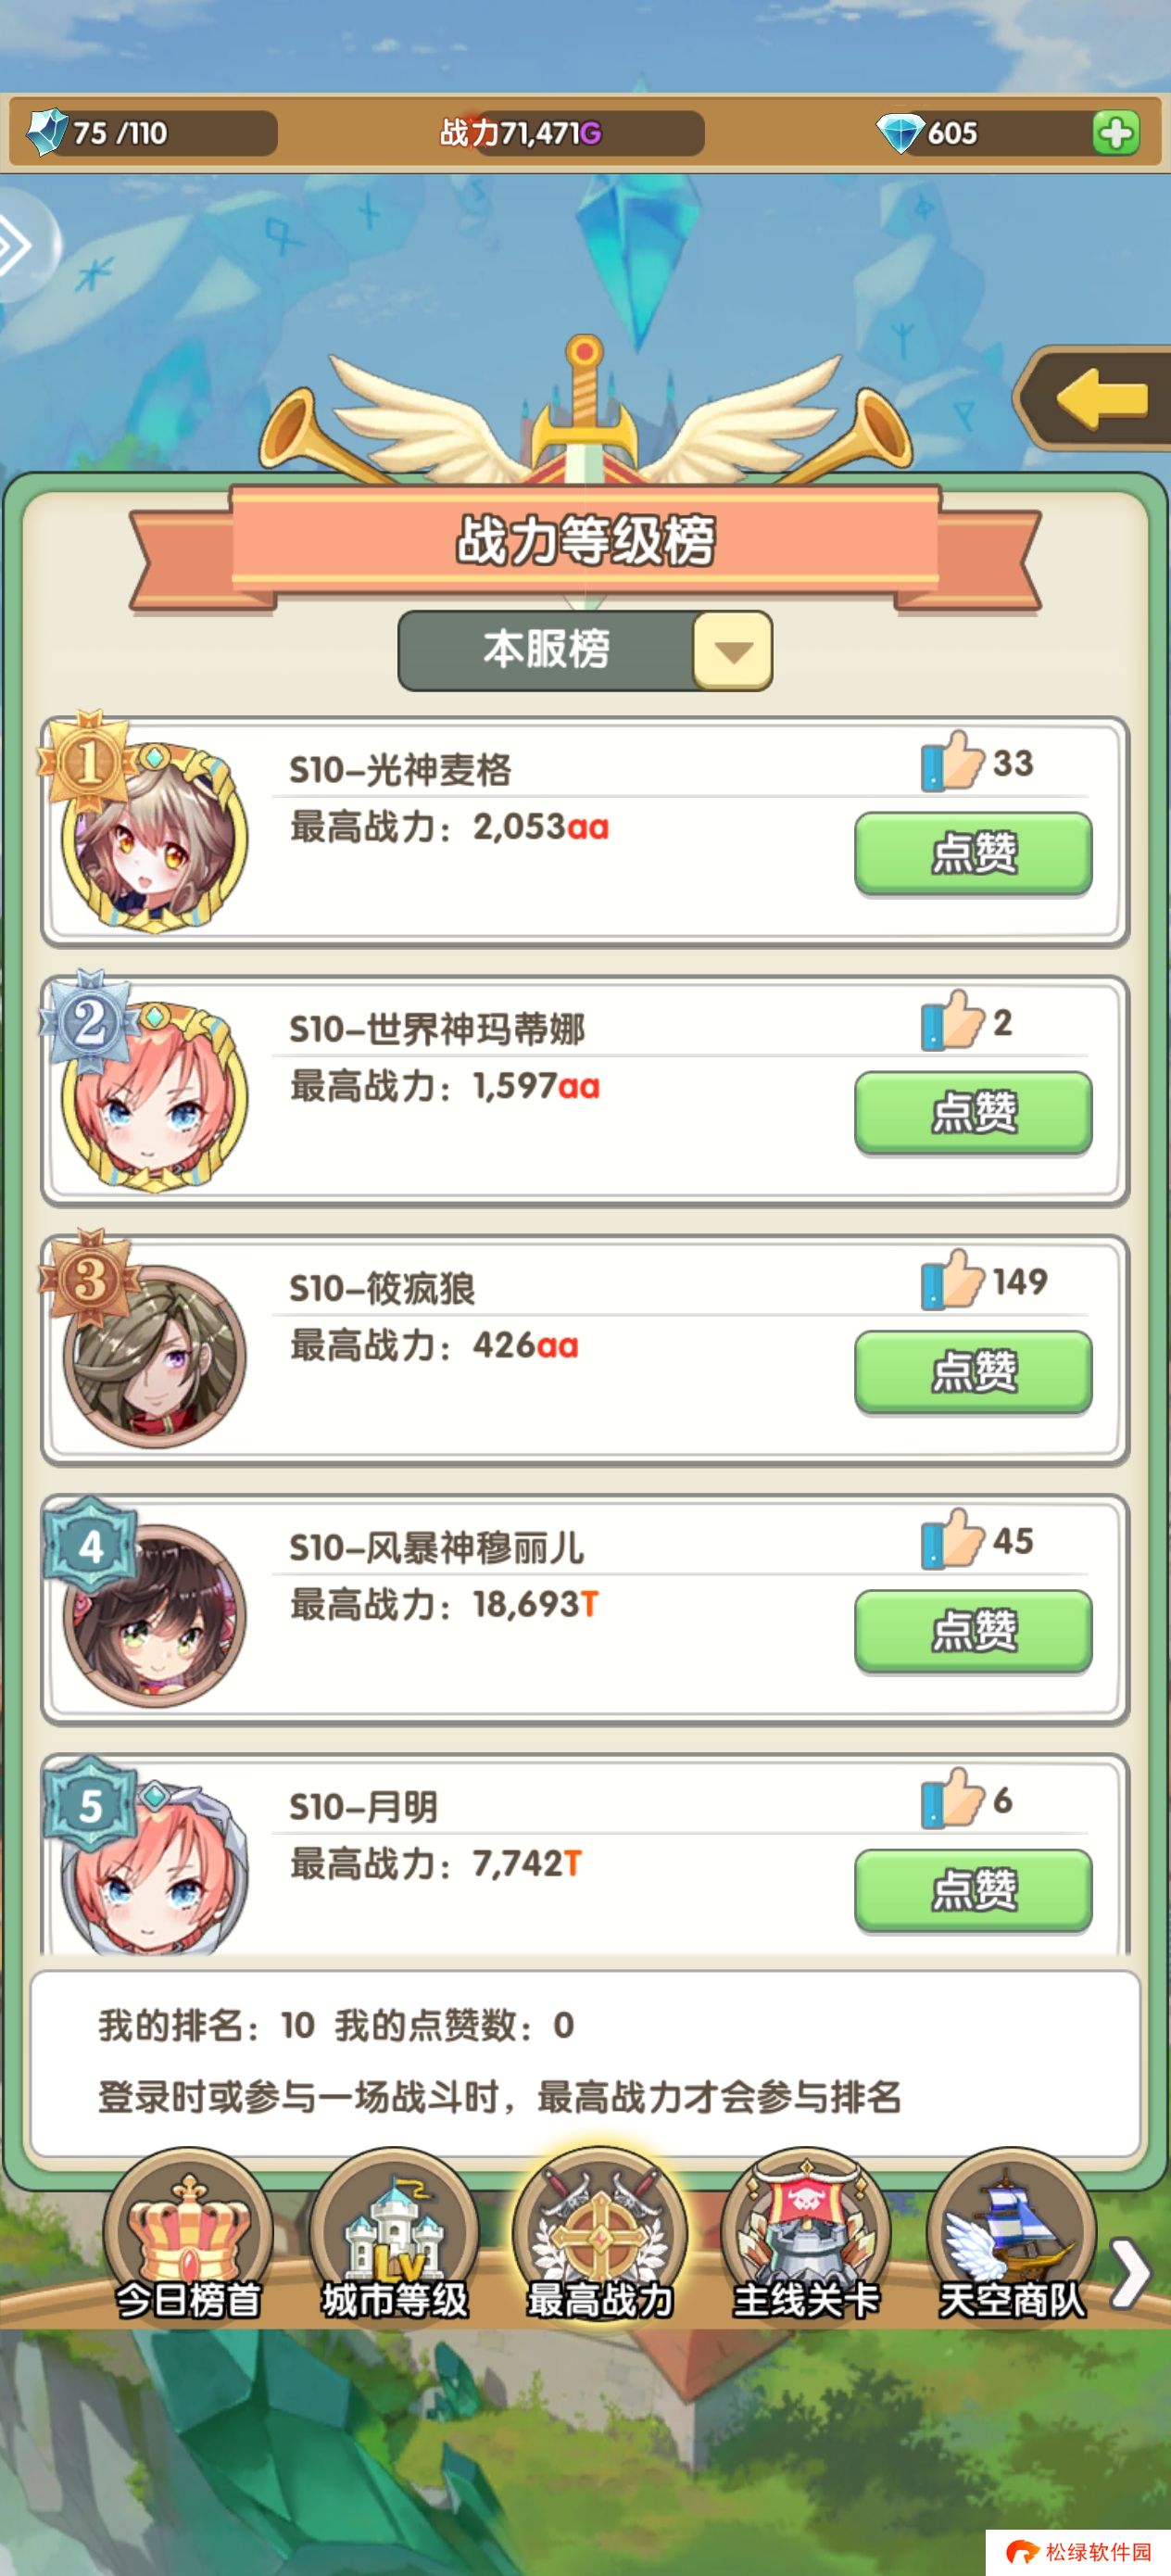
Task: Tap thumbs-up icon showing 149 likes
Action: [x=953, y=1280]
